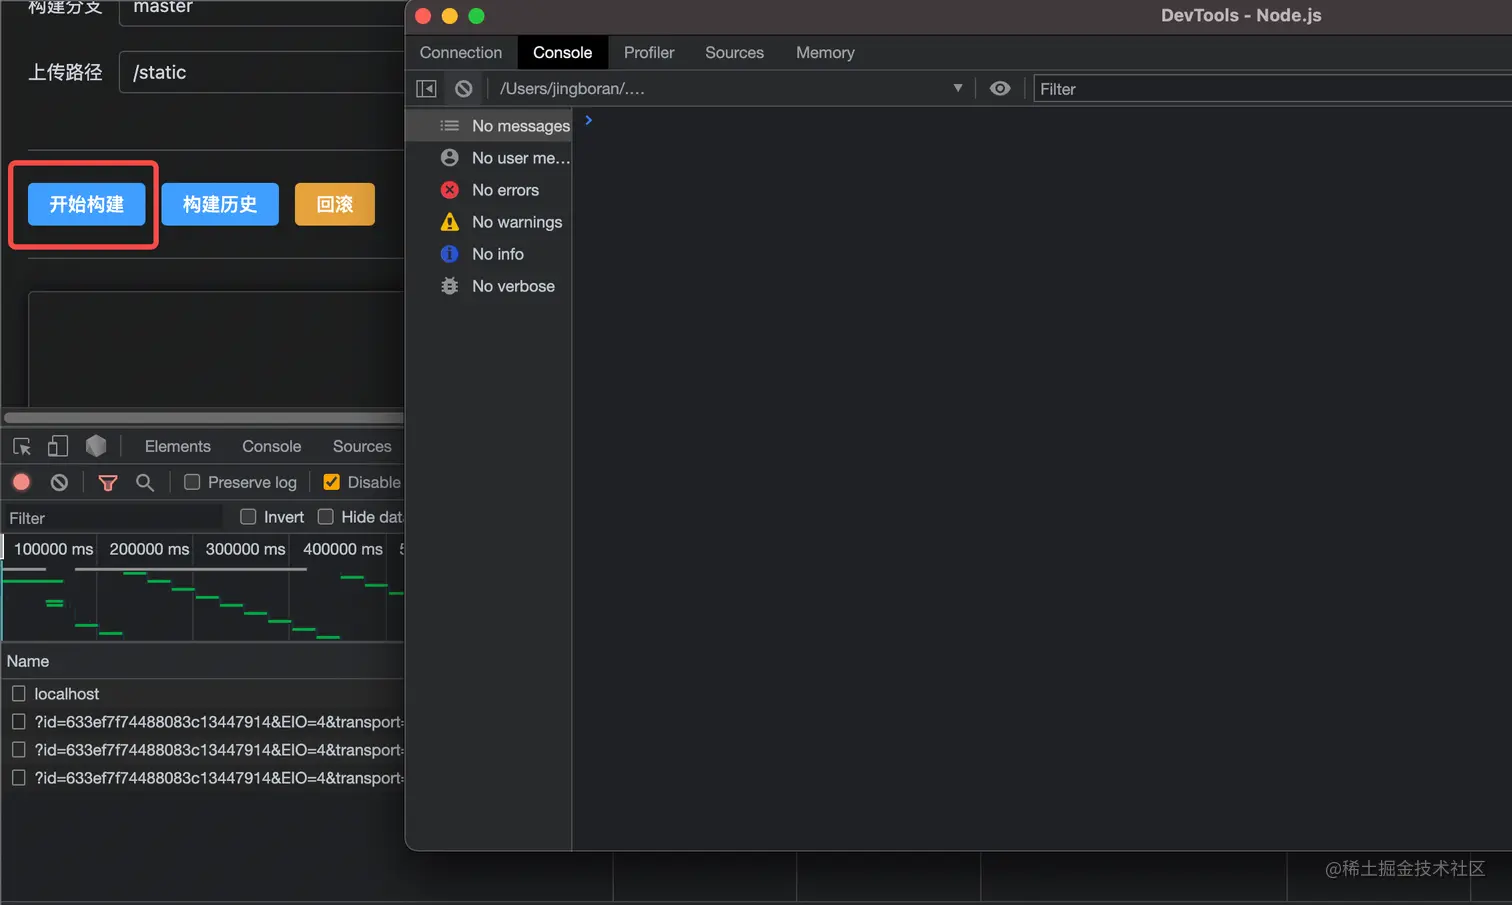The height and width of the screenshot is (905, 1512).
Task: Close the DevTools - Node.js window
Action: pos(423,16)
